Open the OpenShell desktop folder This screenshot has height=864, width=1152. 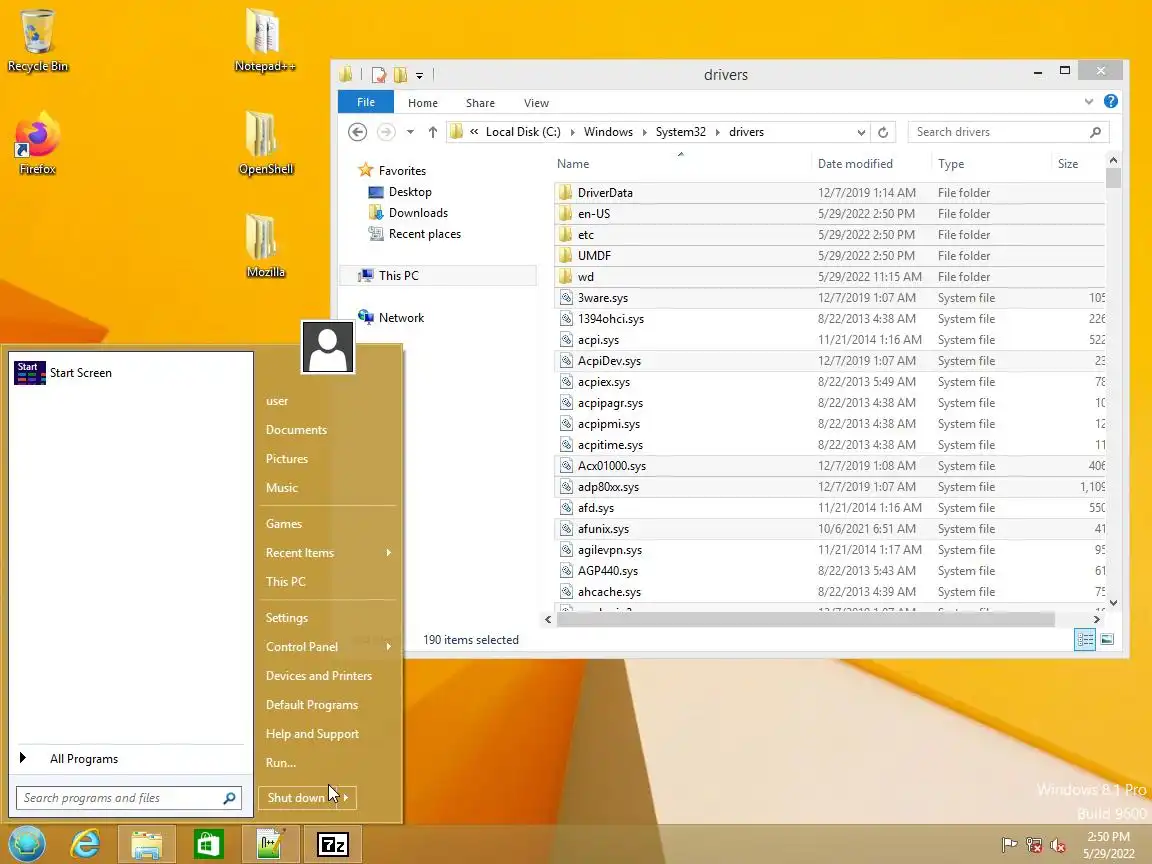coord(264,143)
